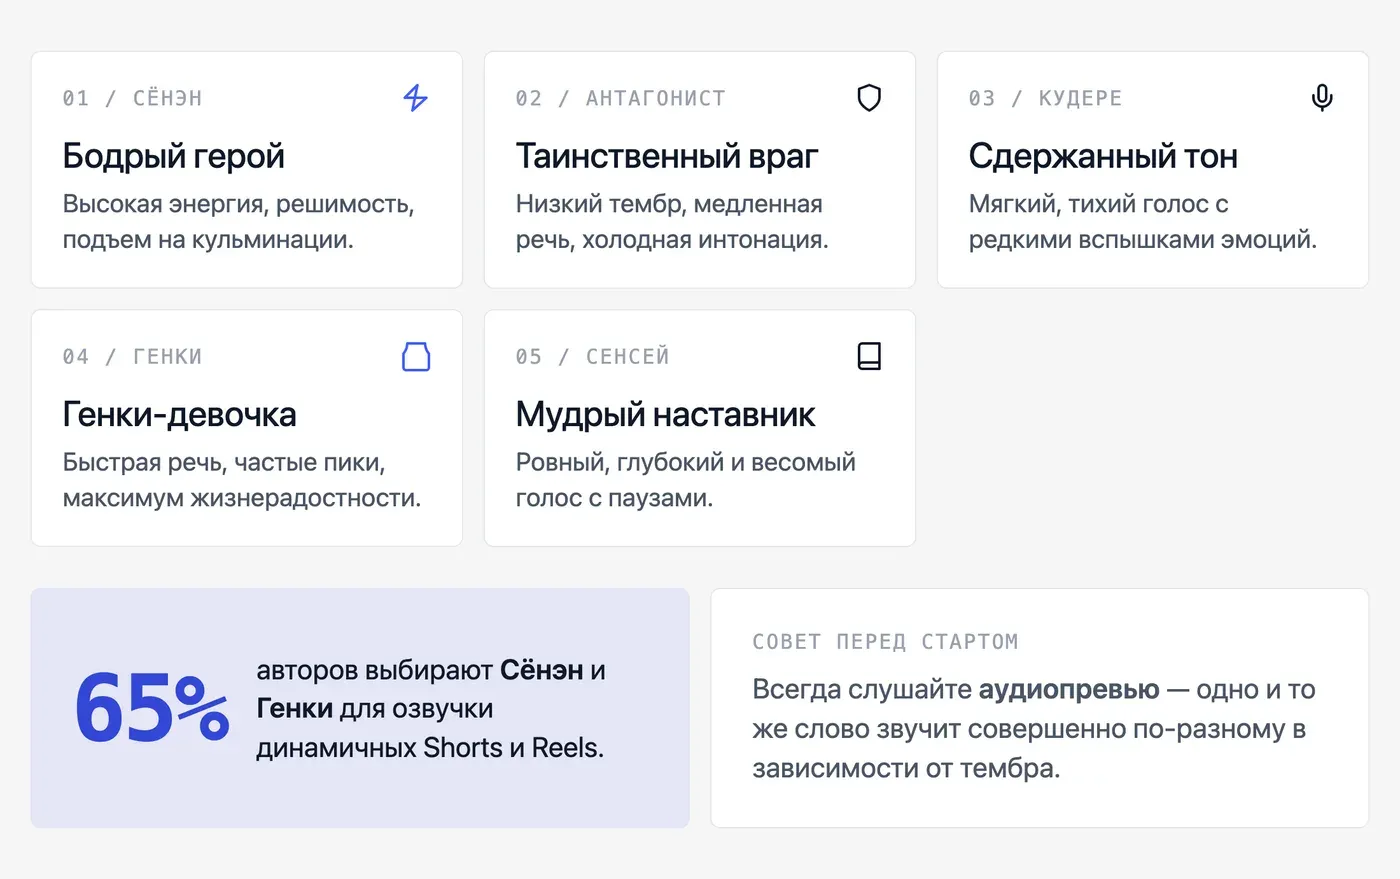
Task: Select the Бодрый герой heading
Action: click(x=174, y=156)
